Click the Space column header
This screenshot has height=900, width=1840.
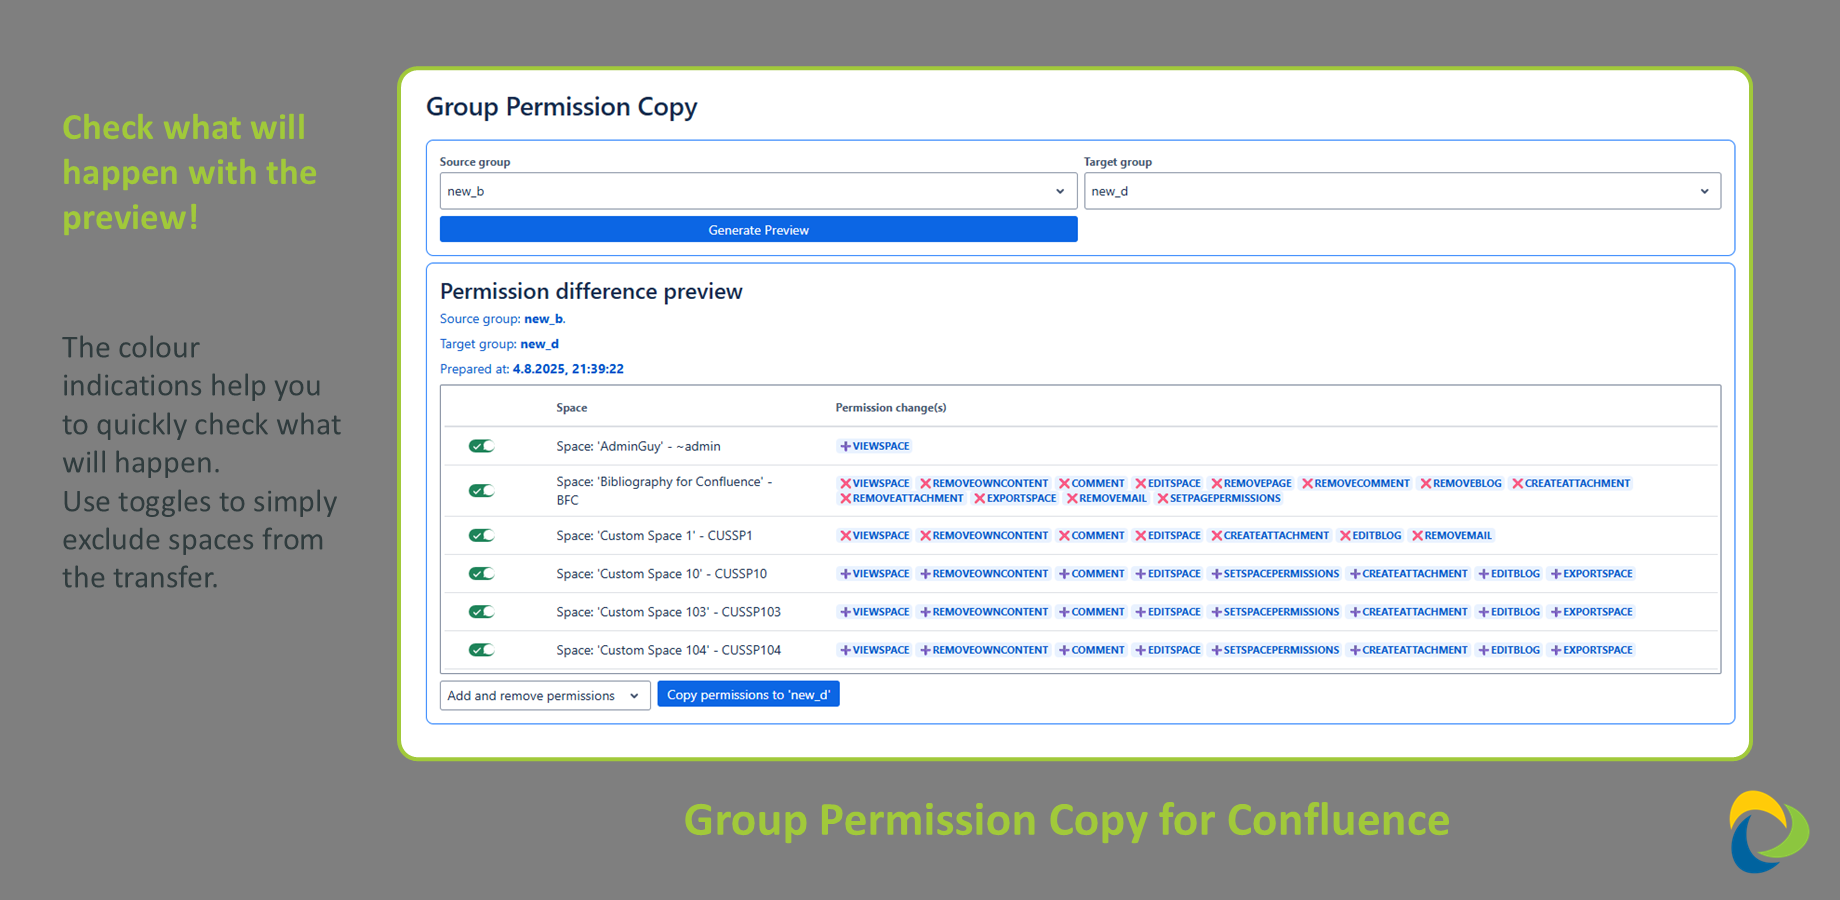(x=572, y=408)
